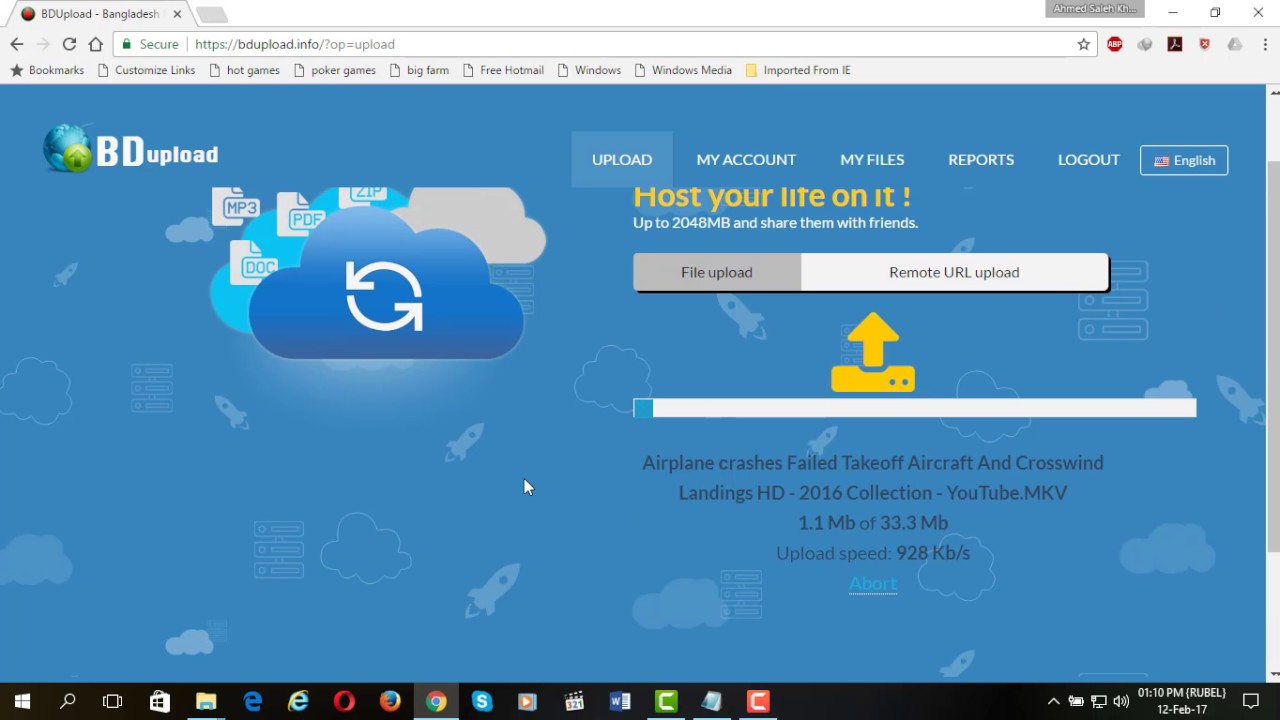Viewport: 1280px width, 720px height.
Task: Switch to Chrome on the taskbar
Action: (x=436, y=701)
